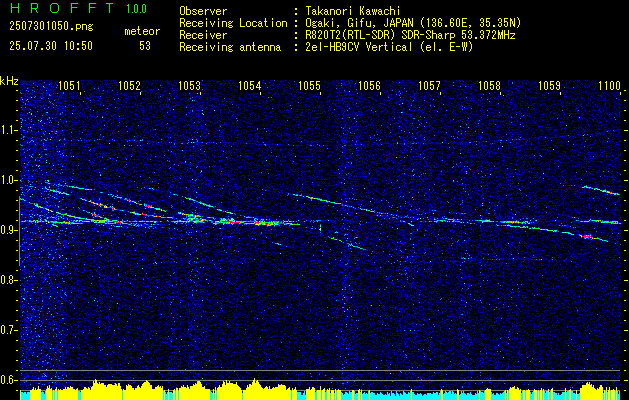Click the echo trace near 1100 at 0.98 kHz
Viewport: 629px width, 400px height.
[x=601, y=190]
